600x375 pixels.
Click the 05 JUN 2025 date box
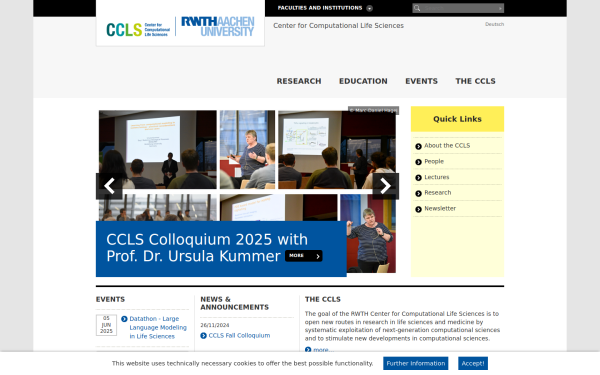(106, 325)
